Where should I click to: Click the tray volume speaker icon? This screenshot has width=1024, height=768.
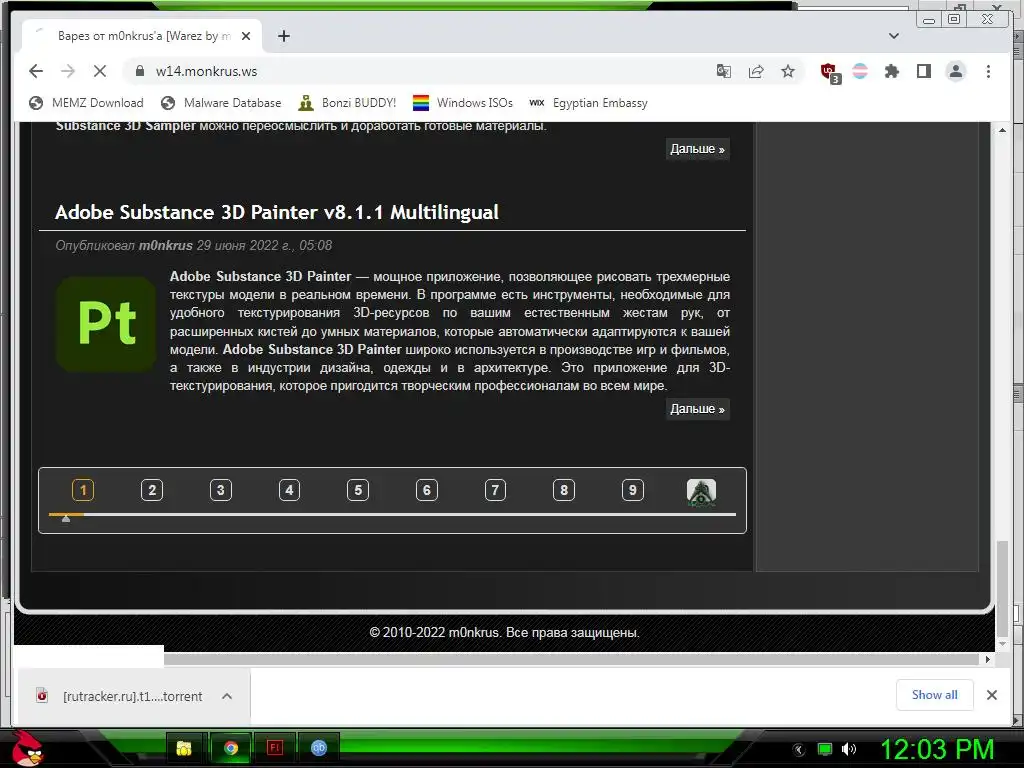click(849, 749)
